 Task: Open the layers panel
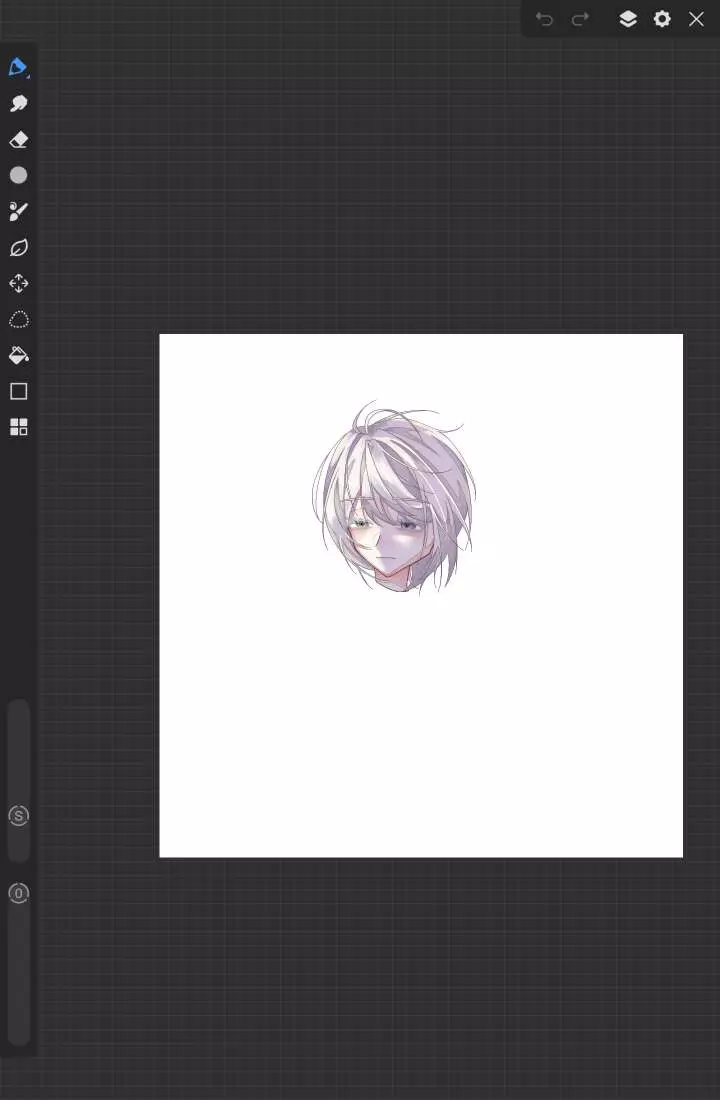(628, 19)
